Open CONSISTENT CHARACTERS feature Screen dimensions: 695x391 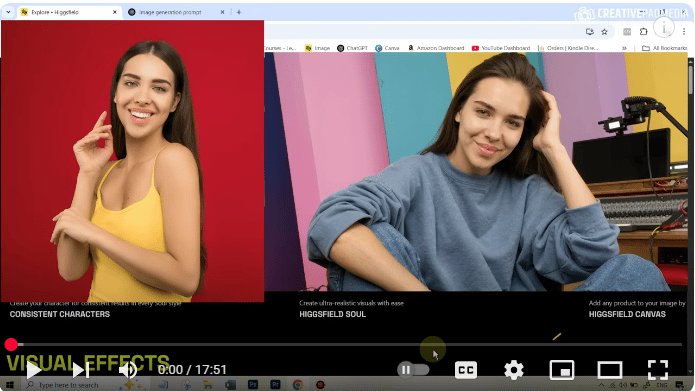tap(60, 314)
